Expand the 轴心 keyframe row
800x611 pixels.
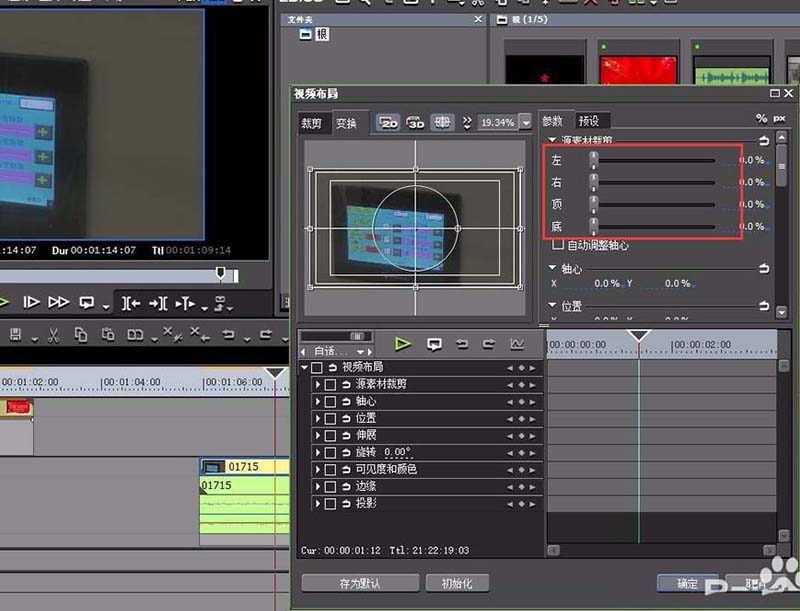pyautogui.click(x=318, y=401)
